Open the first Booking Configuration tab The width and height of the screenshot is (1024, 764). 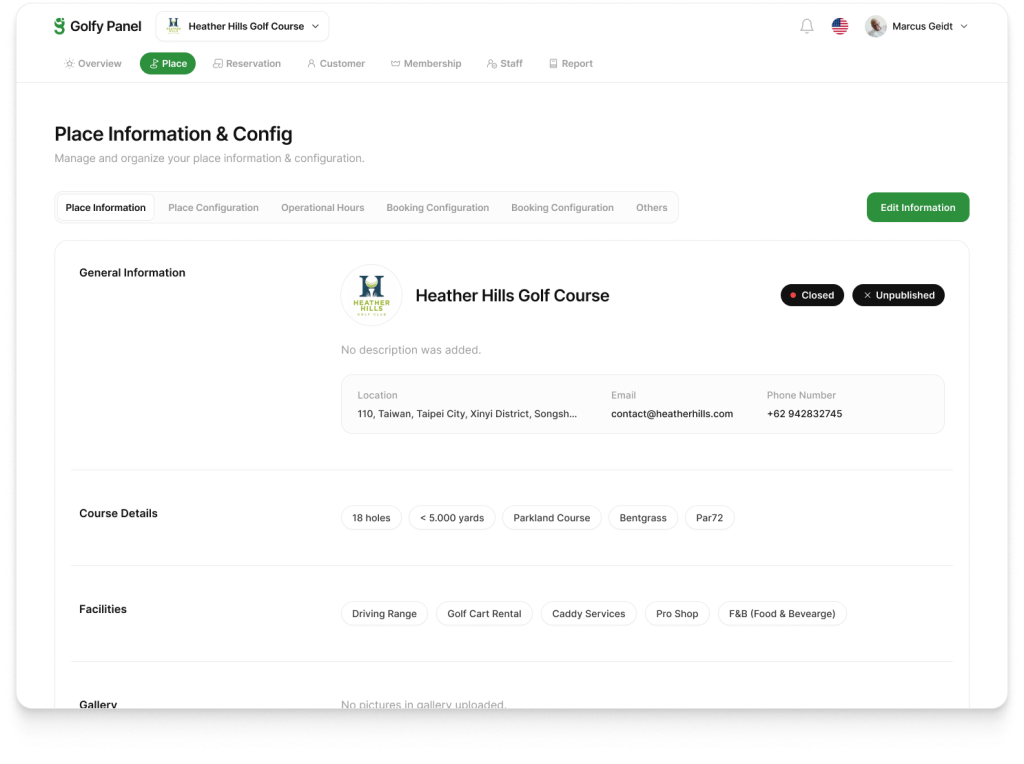(438, 208)
